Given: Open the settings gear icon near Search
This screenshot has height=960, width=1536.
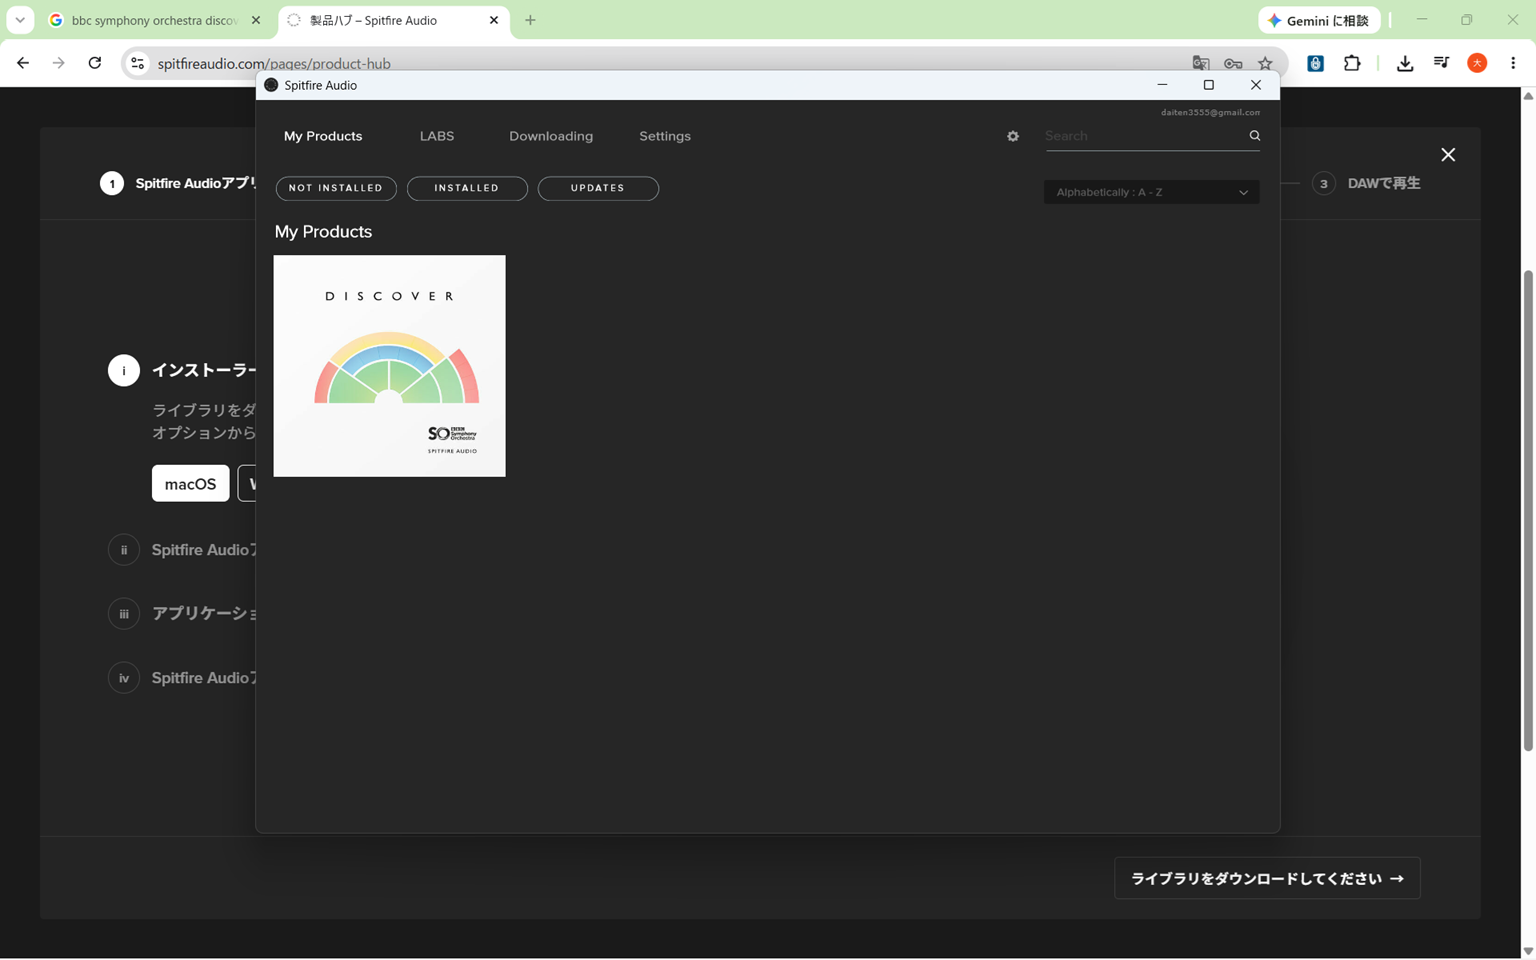Looking at the screenshot, I should pos(1013,136).
